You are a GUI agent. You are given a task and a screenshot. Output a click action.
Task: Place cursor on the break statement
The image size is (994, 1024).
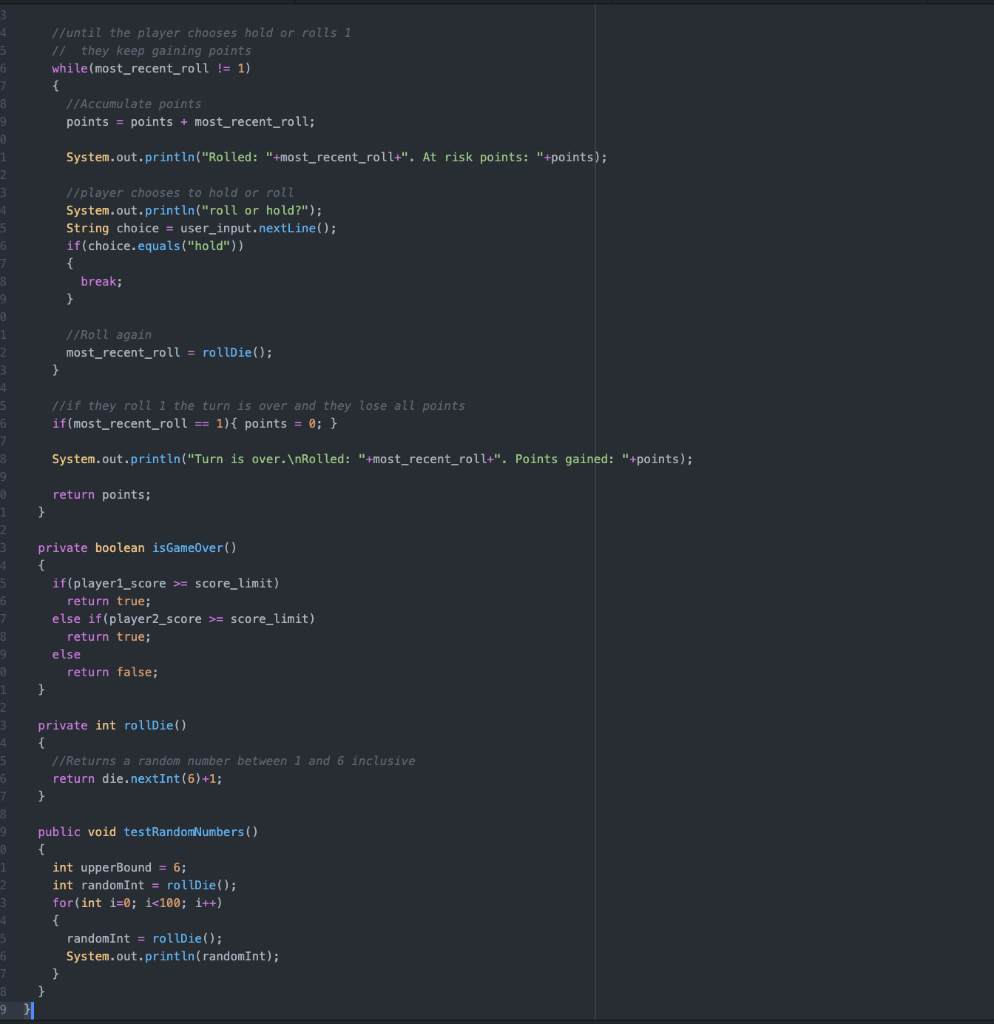[99, 281]
